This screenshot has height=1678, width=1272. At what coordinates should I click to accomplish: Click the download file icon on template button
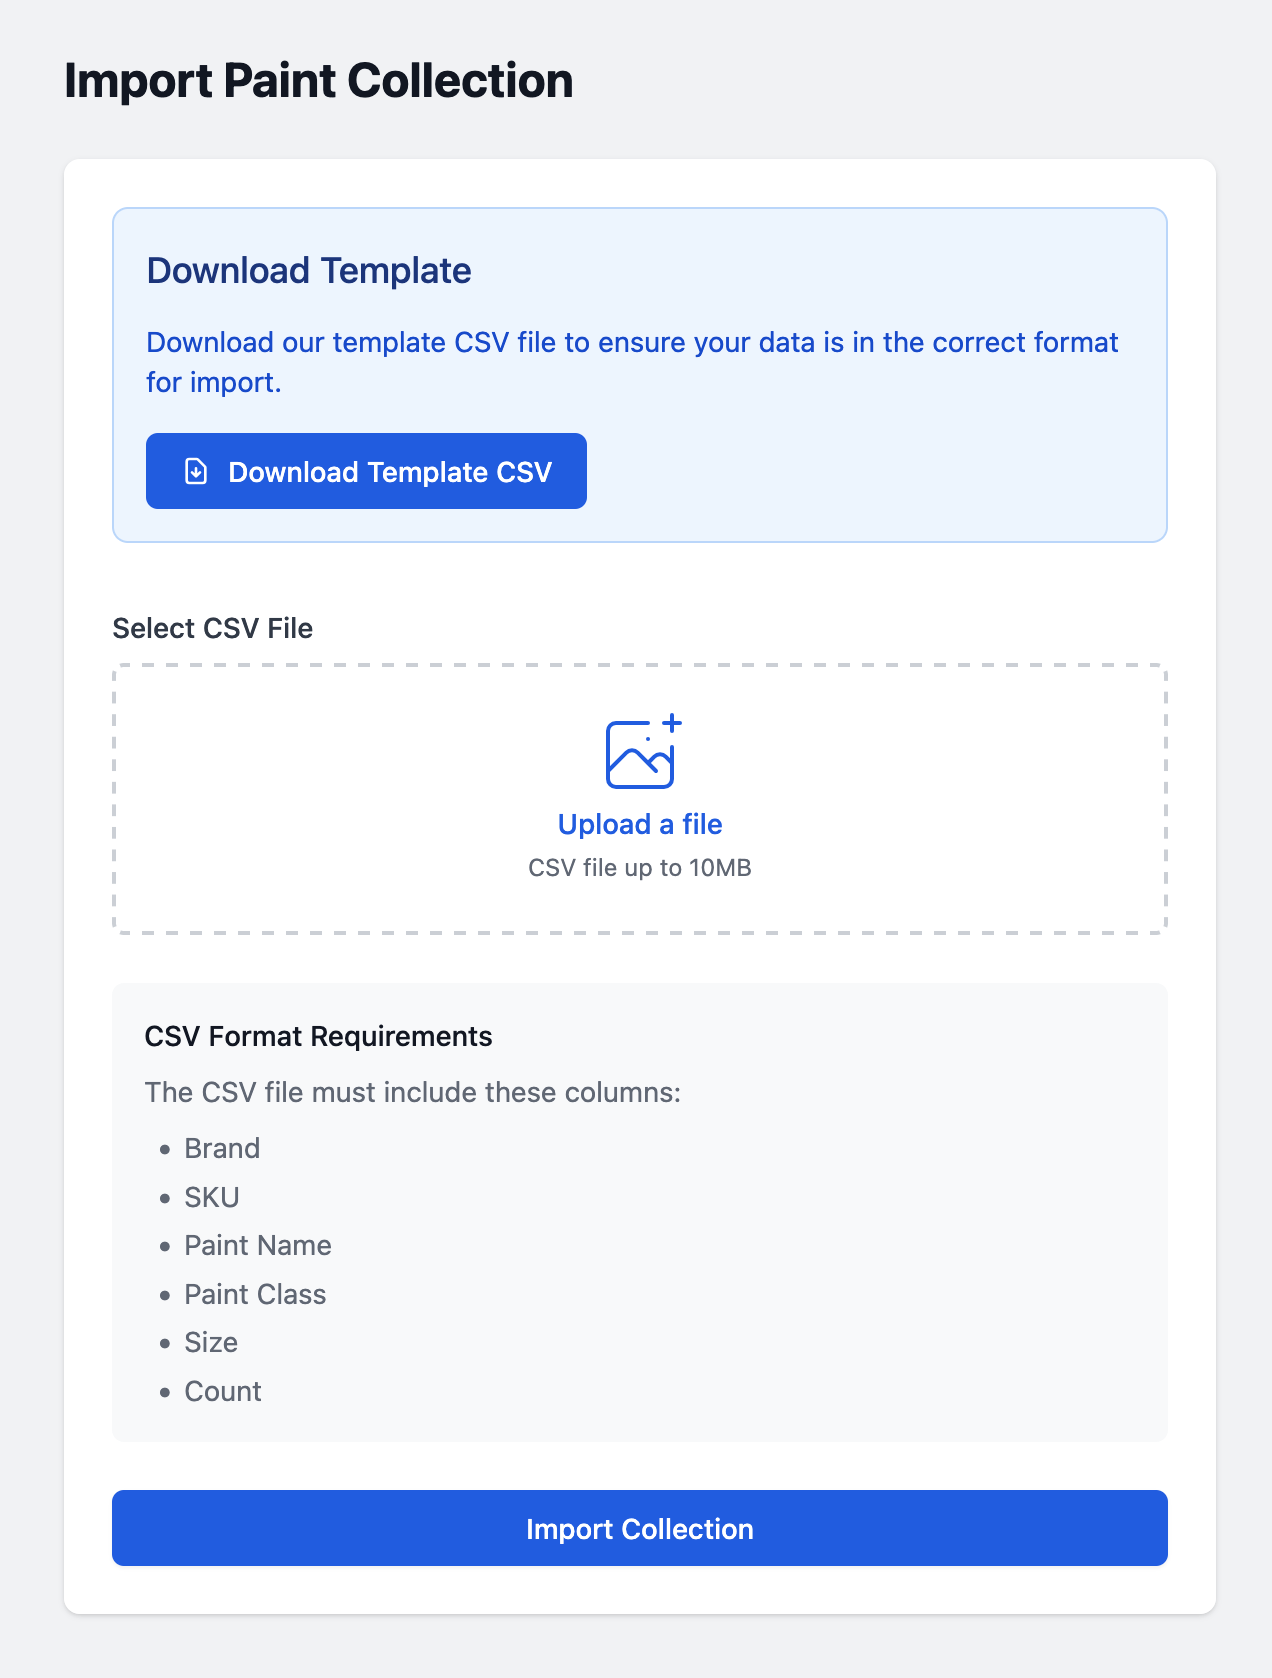tap(196, 471)
